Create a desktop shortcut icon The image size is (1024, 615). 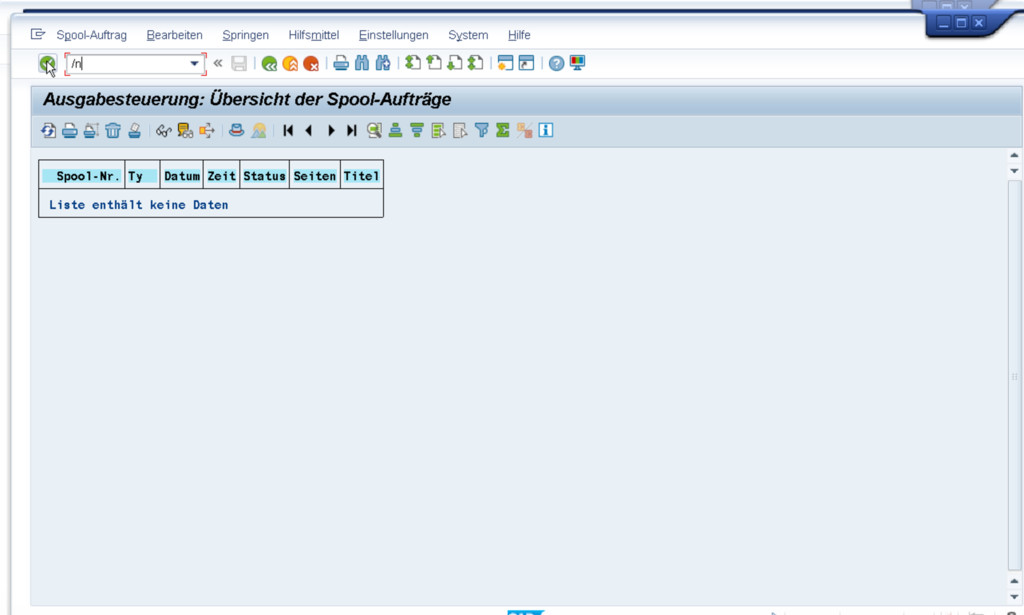[526, 63]
